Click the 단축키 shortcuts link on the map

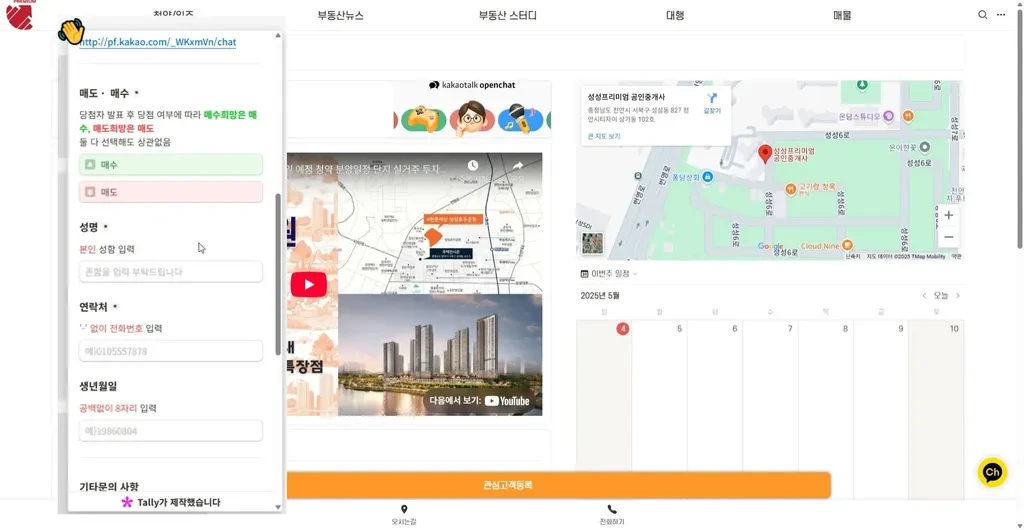(853, 257)
